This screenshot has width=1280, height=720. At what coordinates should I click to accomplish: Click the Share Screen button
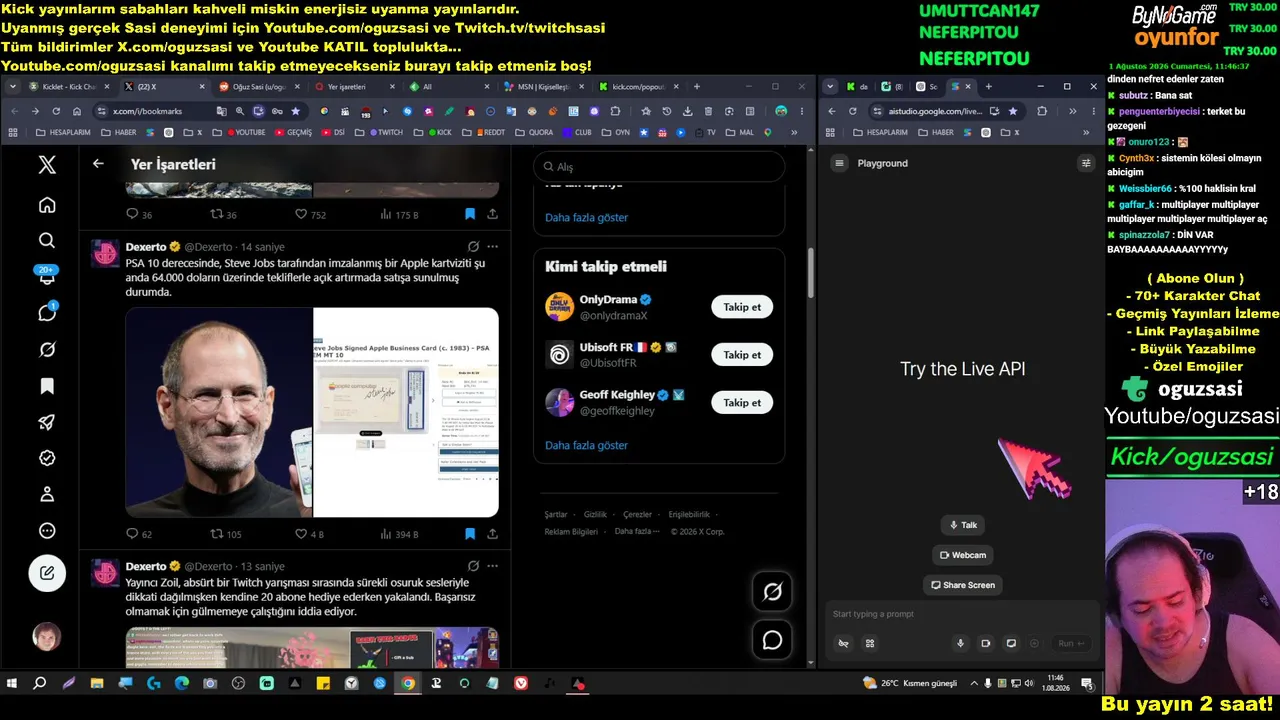coord(963,585)
